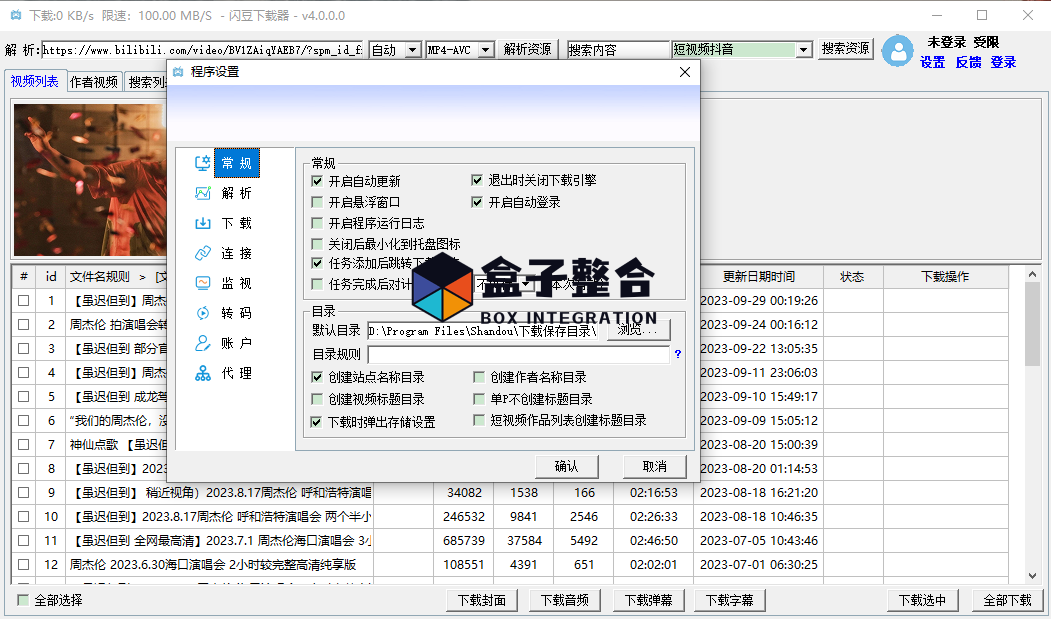Click the 闪豆下载器 app icon in title bar

click(x=16, y=15)
